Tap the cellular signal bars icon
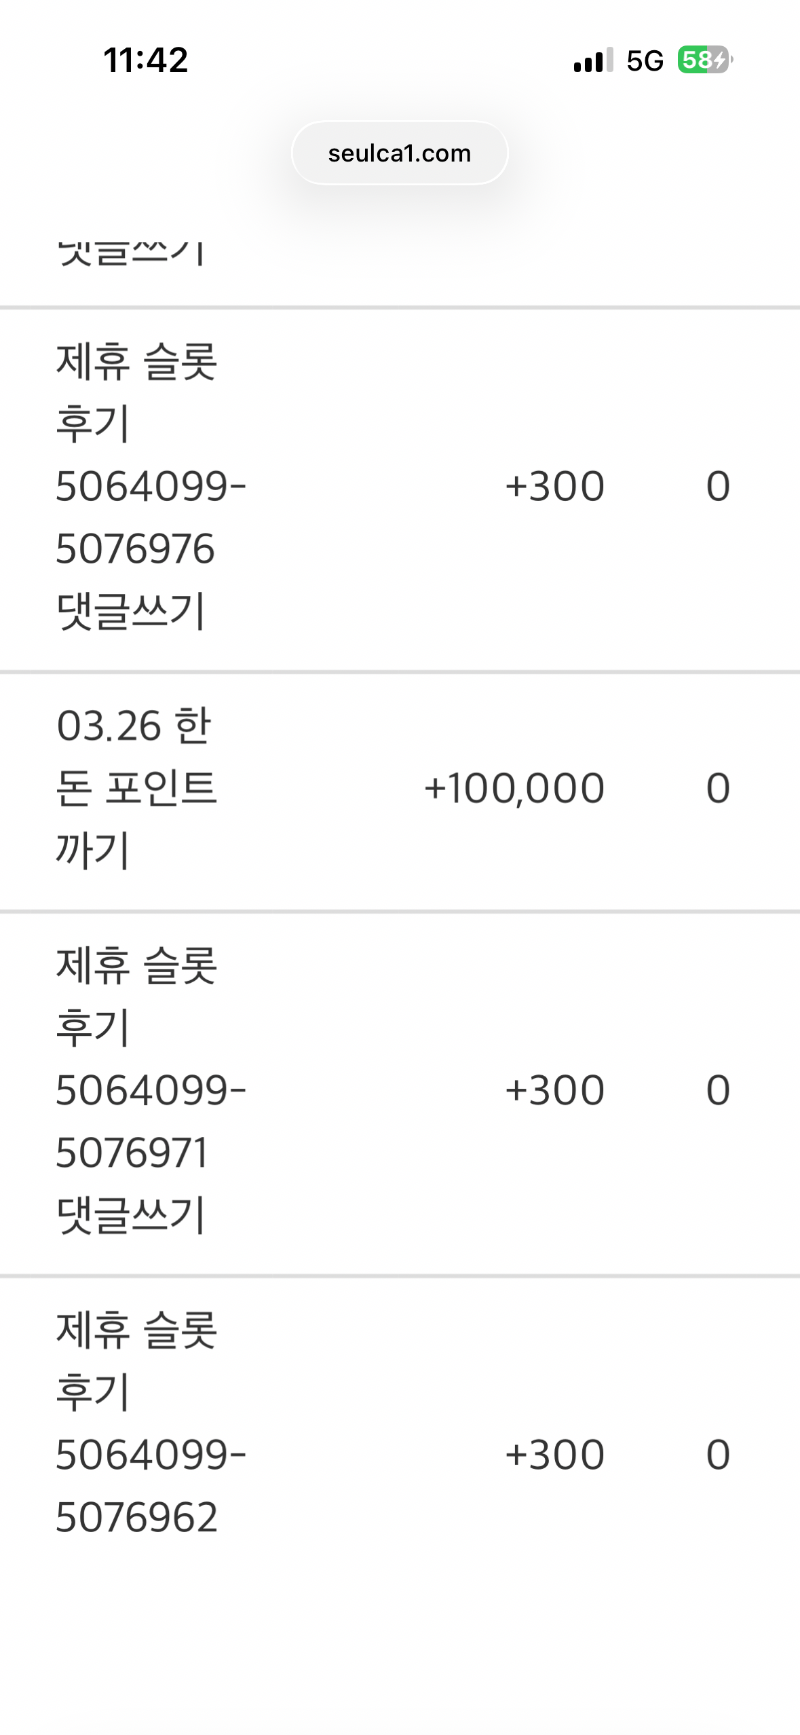 (x=593, y=61)
